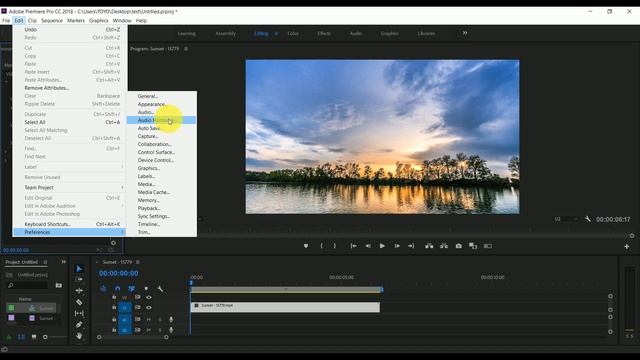Toggle nest sequence insert mode
The image size is (640, 360).
pos(103,289)
